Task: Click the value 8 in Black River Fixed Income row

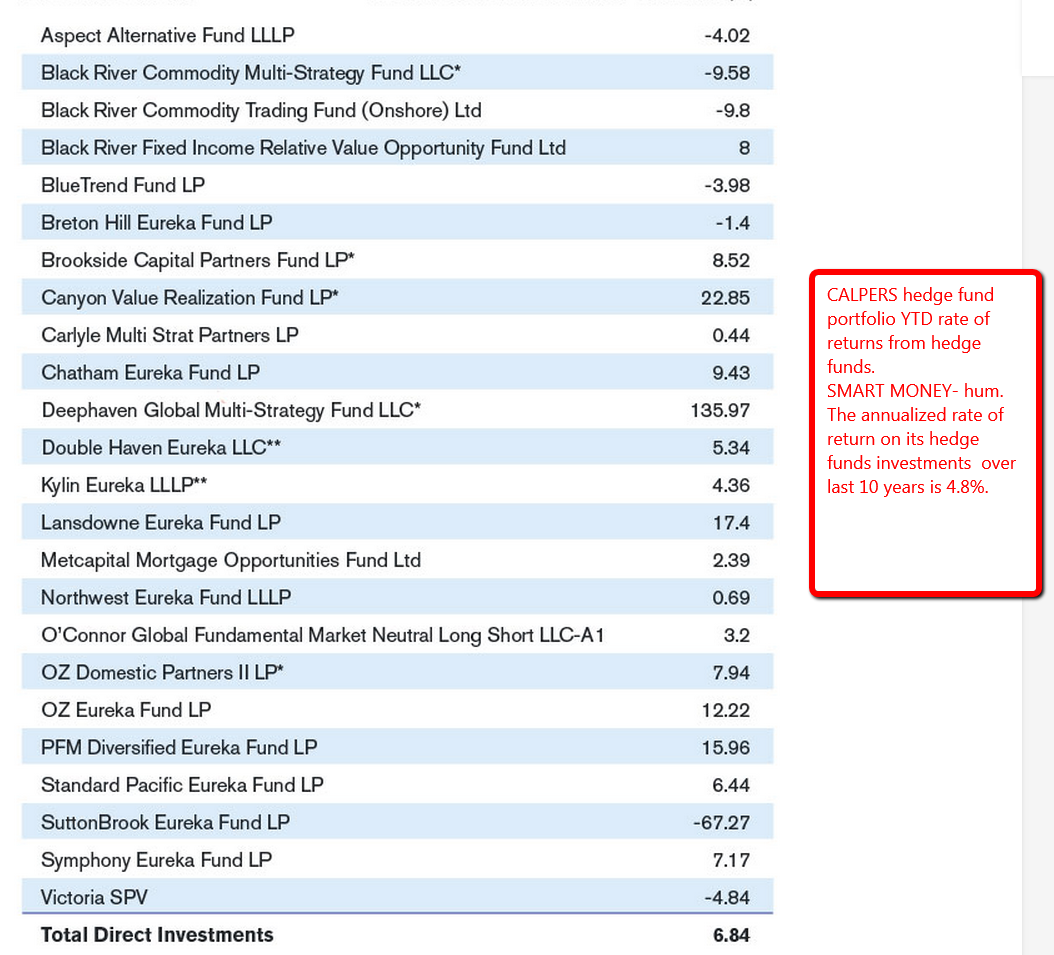Action: [x=744, y=148]
